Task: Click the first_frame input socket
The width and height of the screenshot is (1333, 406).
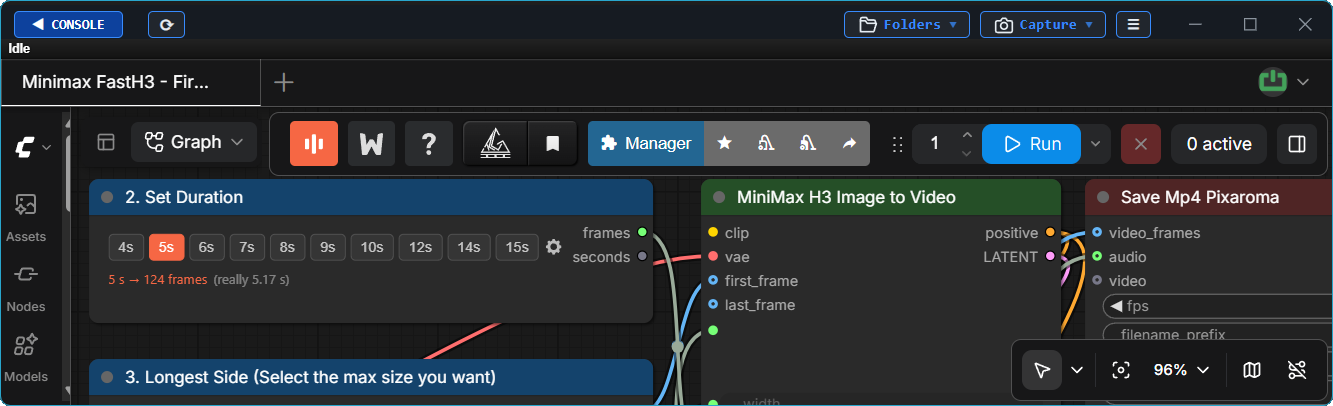Action: tap(713, 281)
